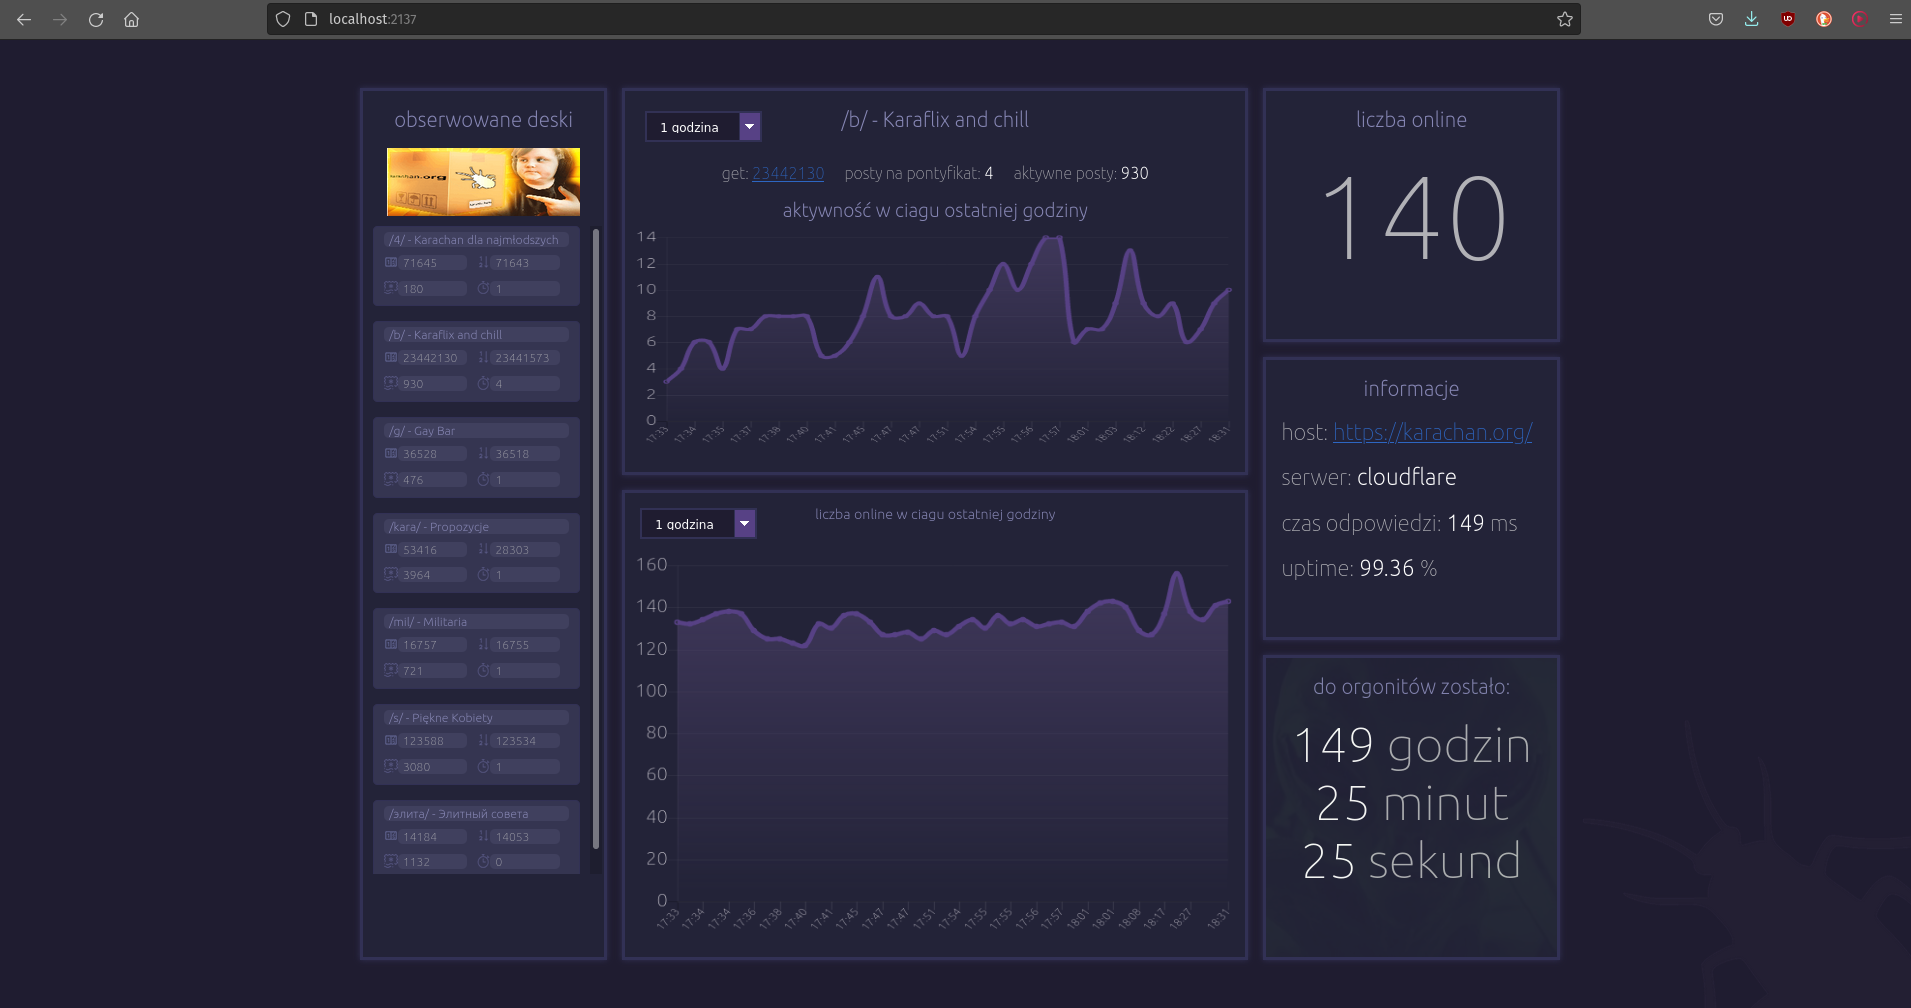Click the 123588 value in the /s/ card
Screen dimensions: 1911x1008
tap(423, 741)
